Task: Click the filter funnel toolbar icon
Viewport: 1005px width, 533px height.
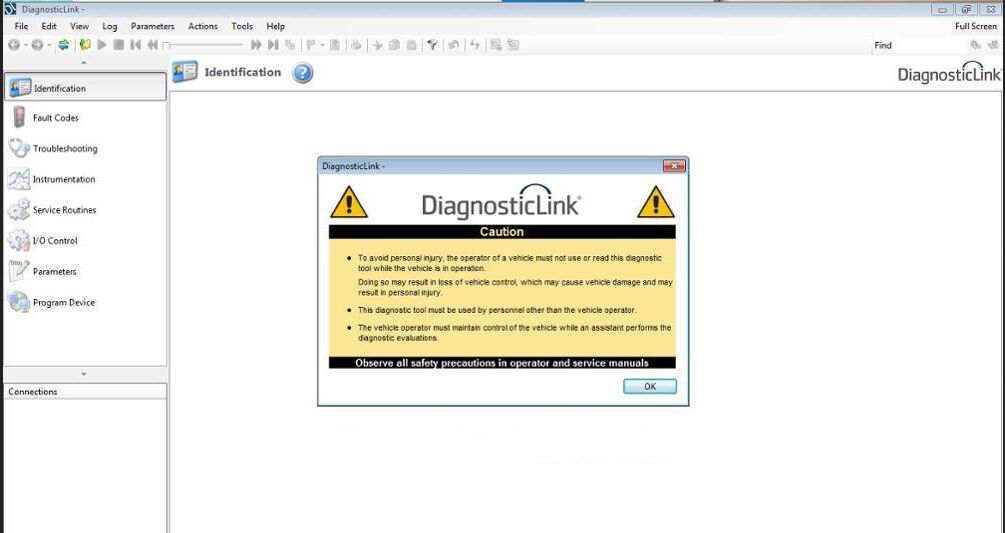Action: coord(433,45)
